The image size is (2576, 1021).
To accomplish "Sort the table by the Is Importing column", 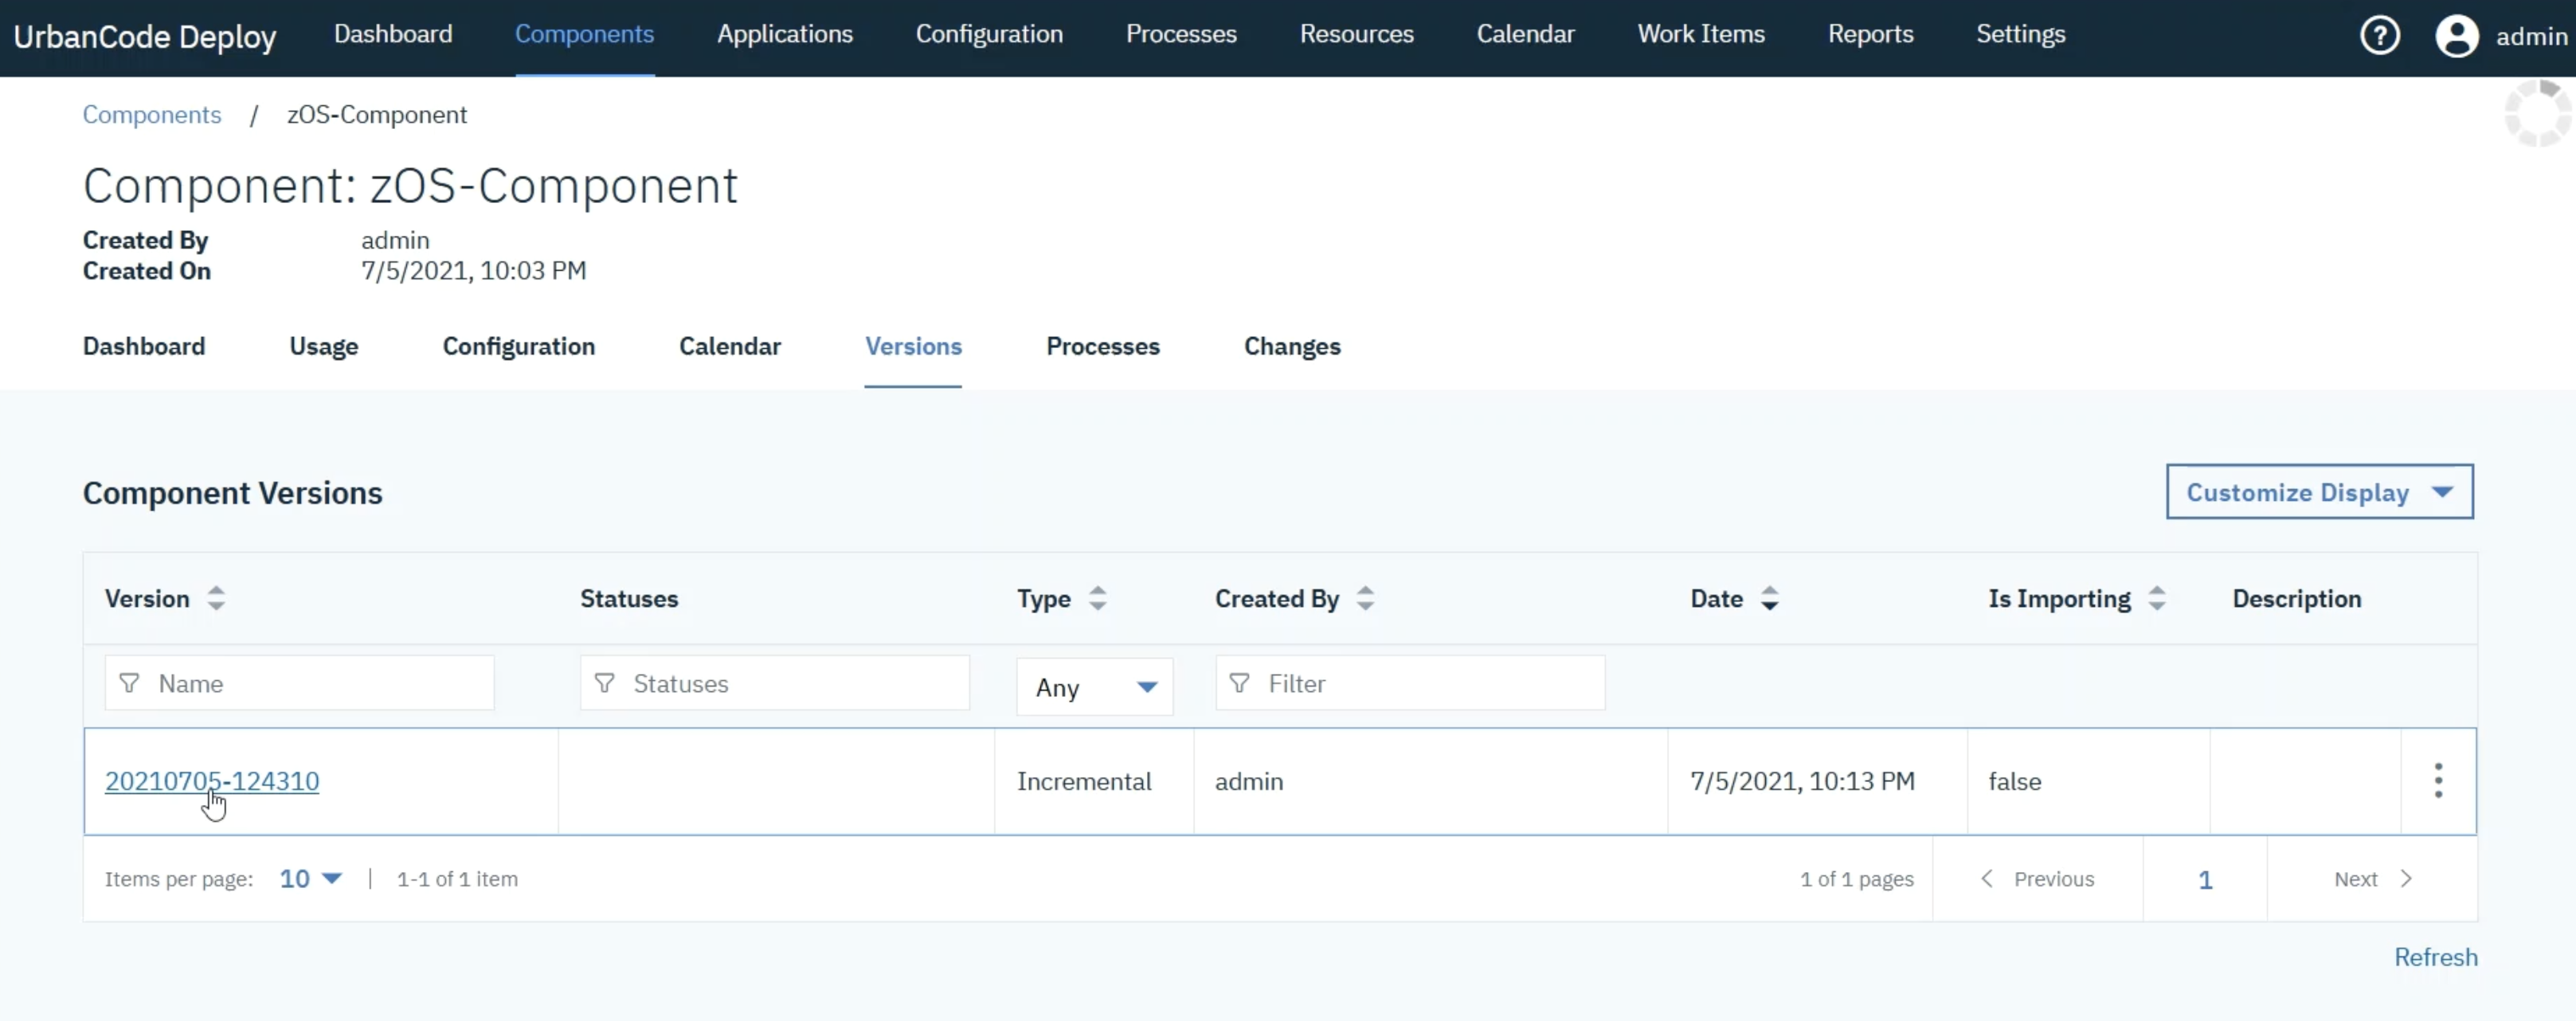I will [x=2157, y=598].
